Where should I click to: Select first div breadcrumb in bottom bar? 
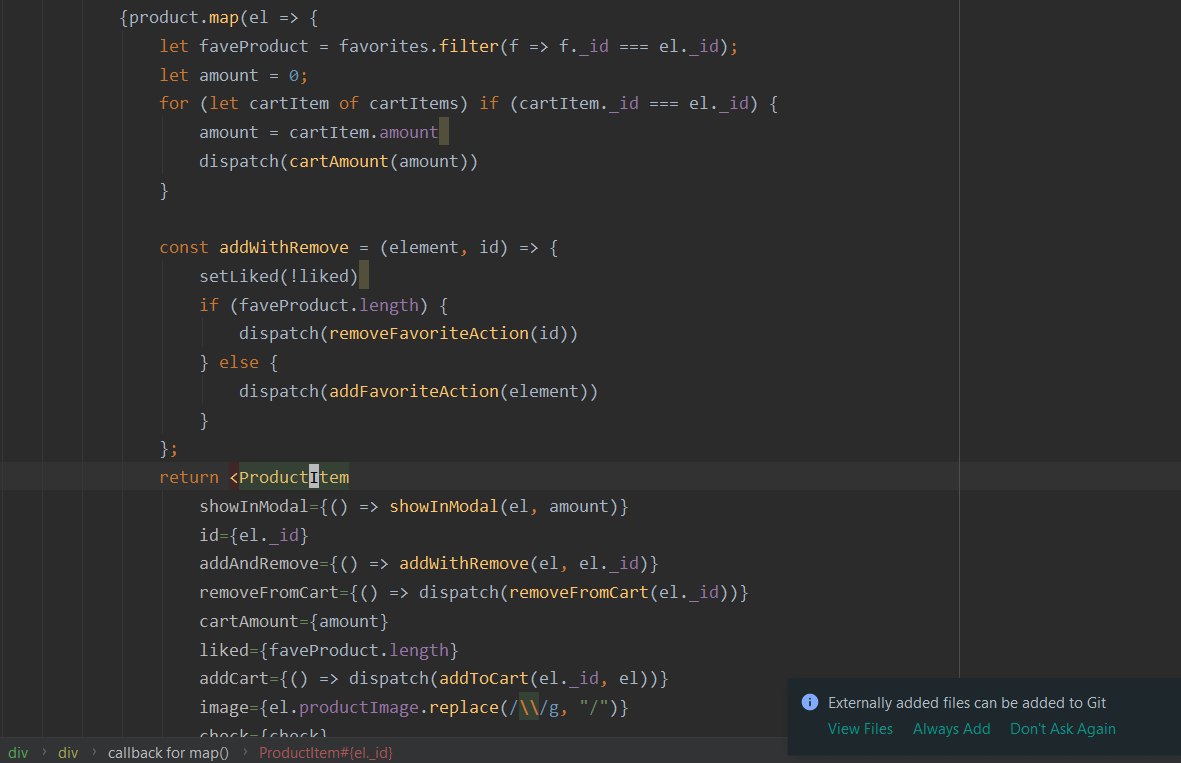pyautogui.click(x=18, y=752)
